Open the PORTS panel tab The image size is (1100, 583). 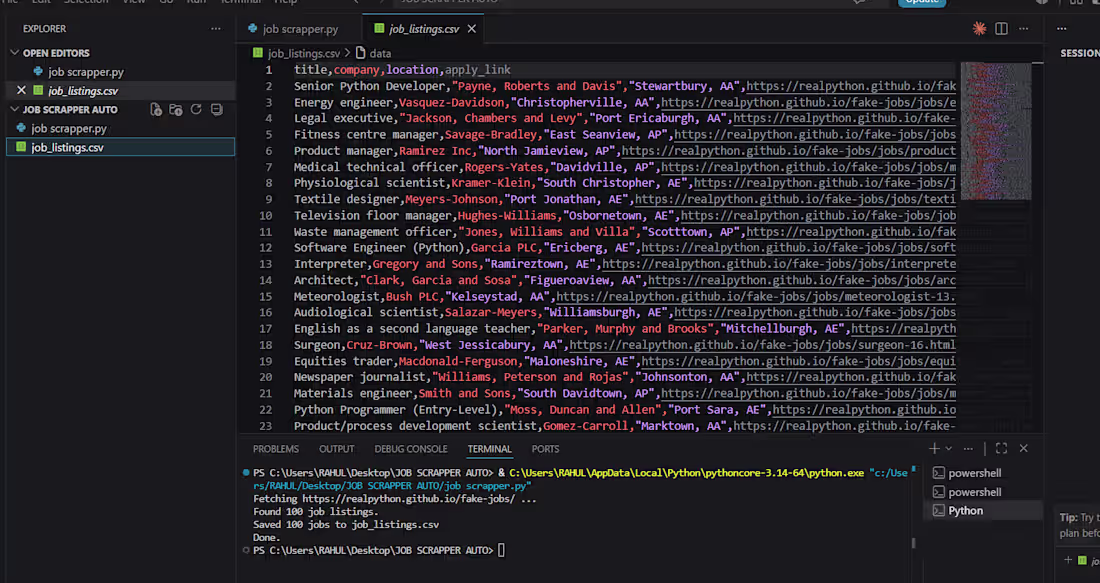pos(545,449)
